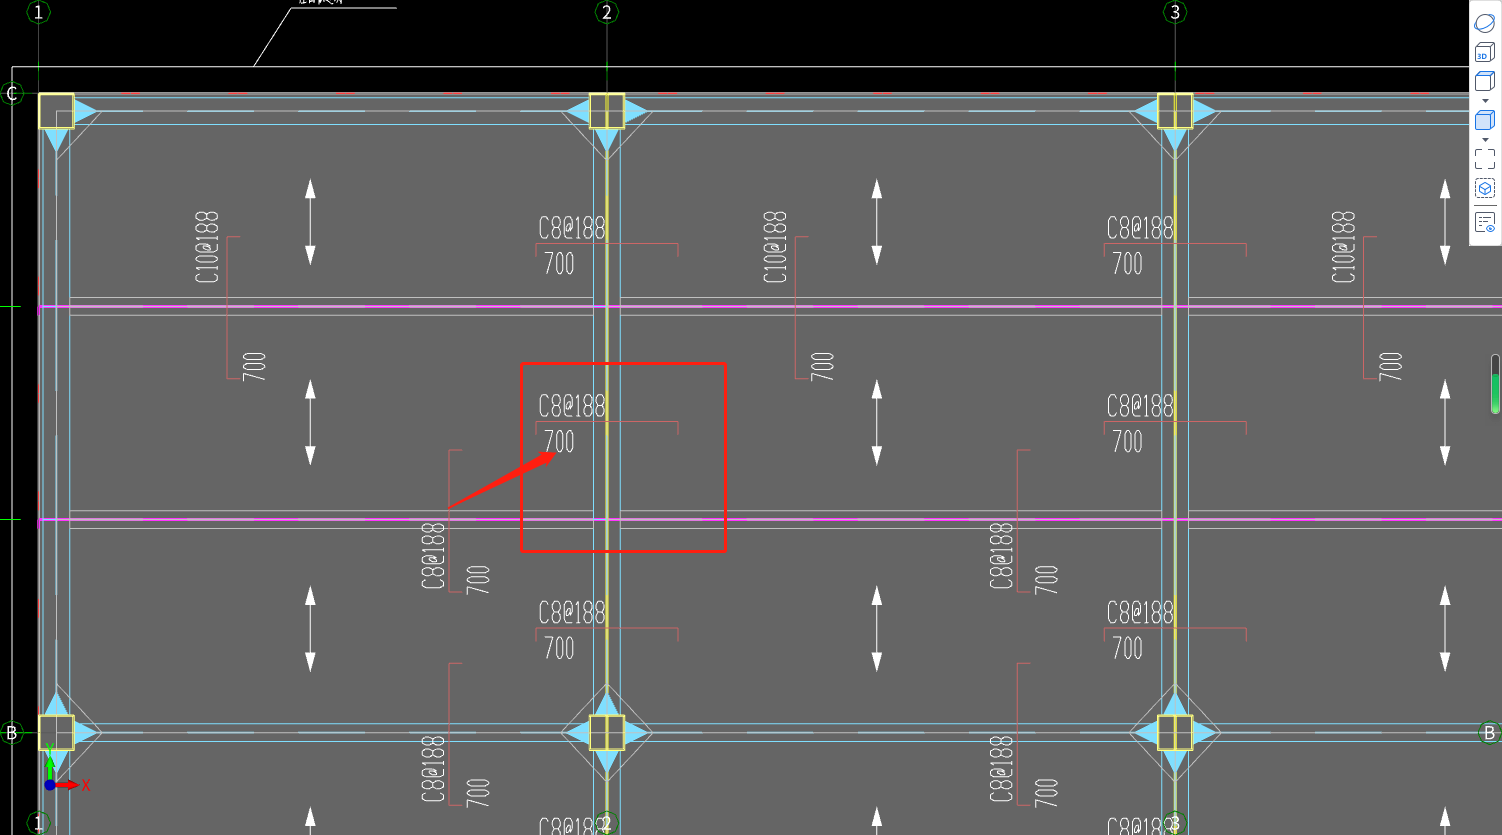Activate the orbit view rotation tool

point(1484,23)
